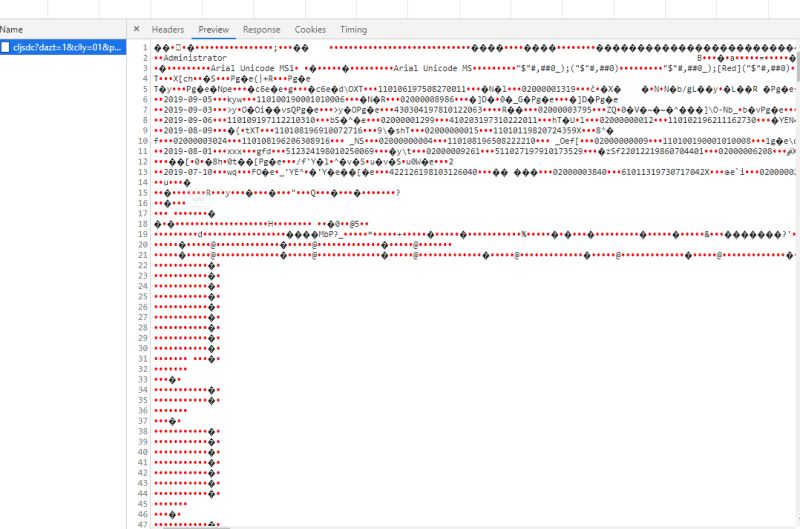This screenshot has width=800, height=529.
Task: Click line number 1 in the preview gutter
Action: tap(145, 47)
